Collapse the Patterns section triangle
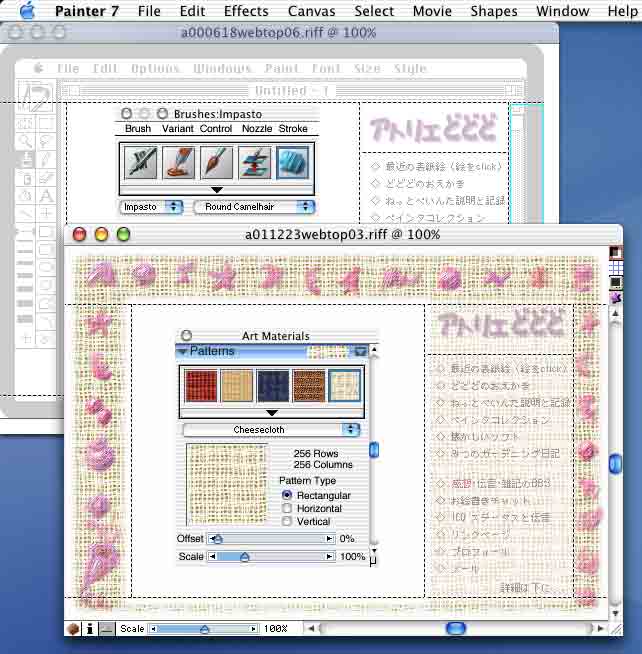 click(x=183, y=351)
